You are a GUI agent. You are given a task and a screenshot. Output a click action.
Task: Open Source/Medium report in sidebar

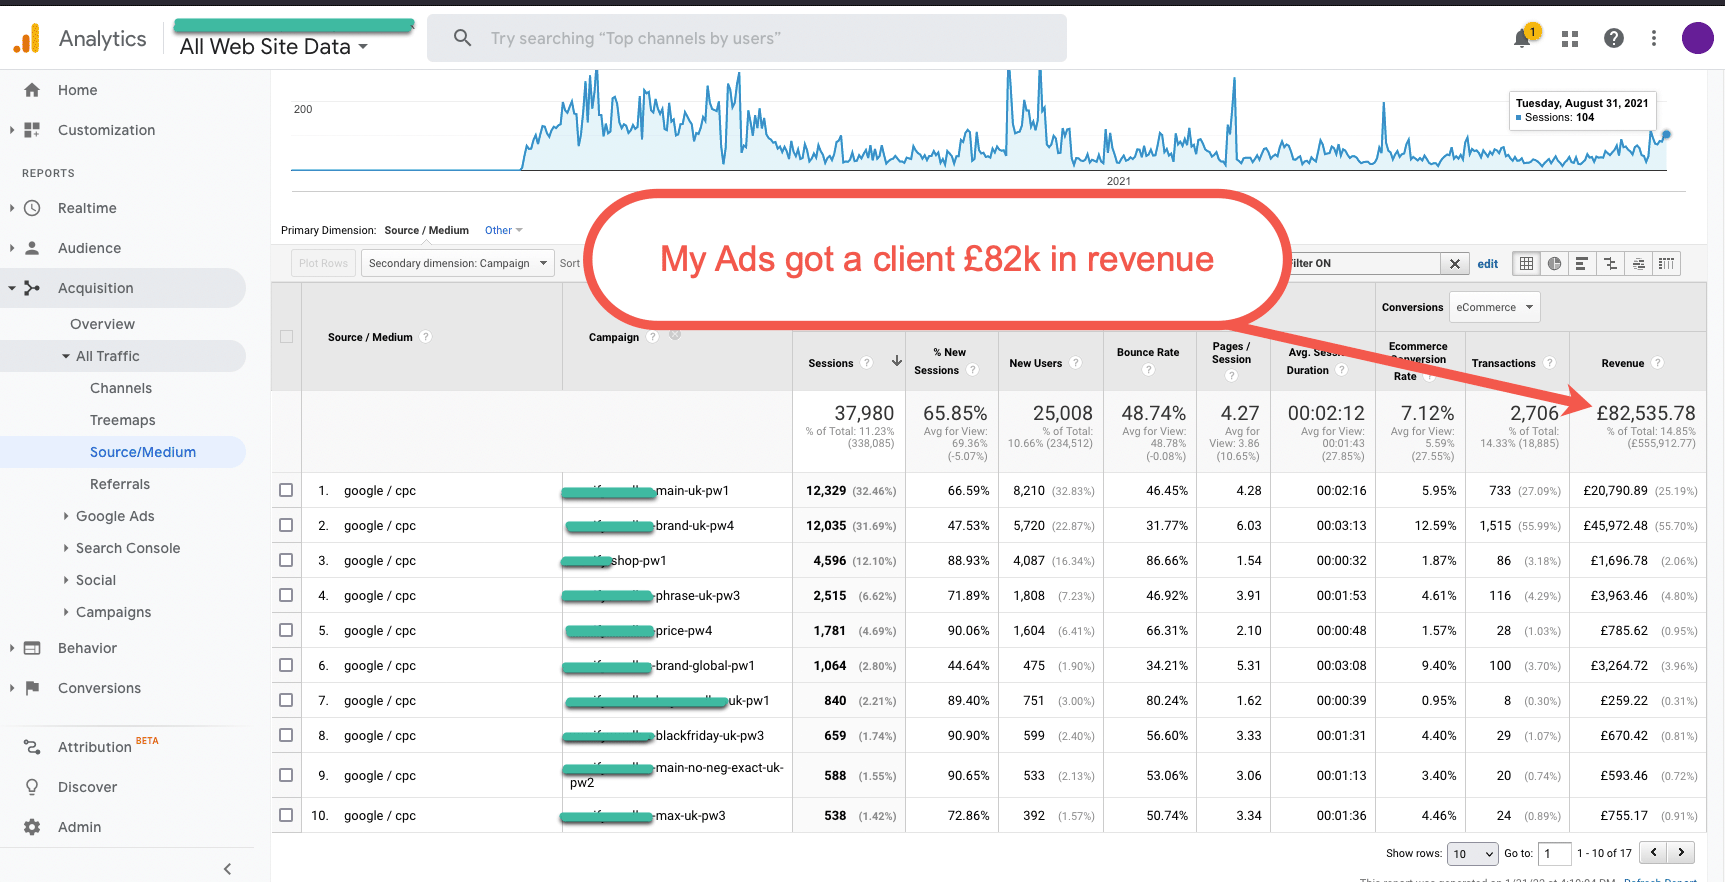coord(143,452)
